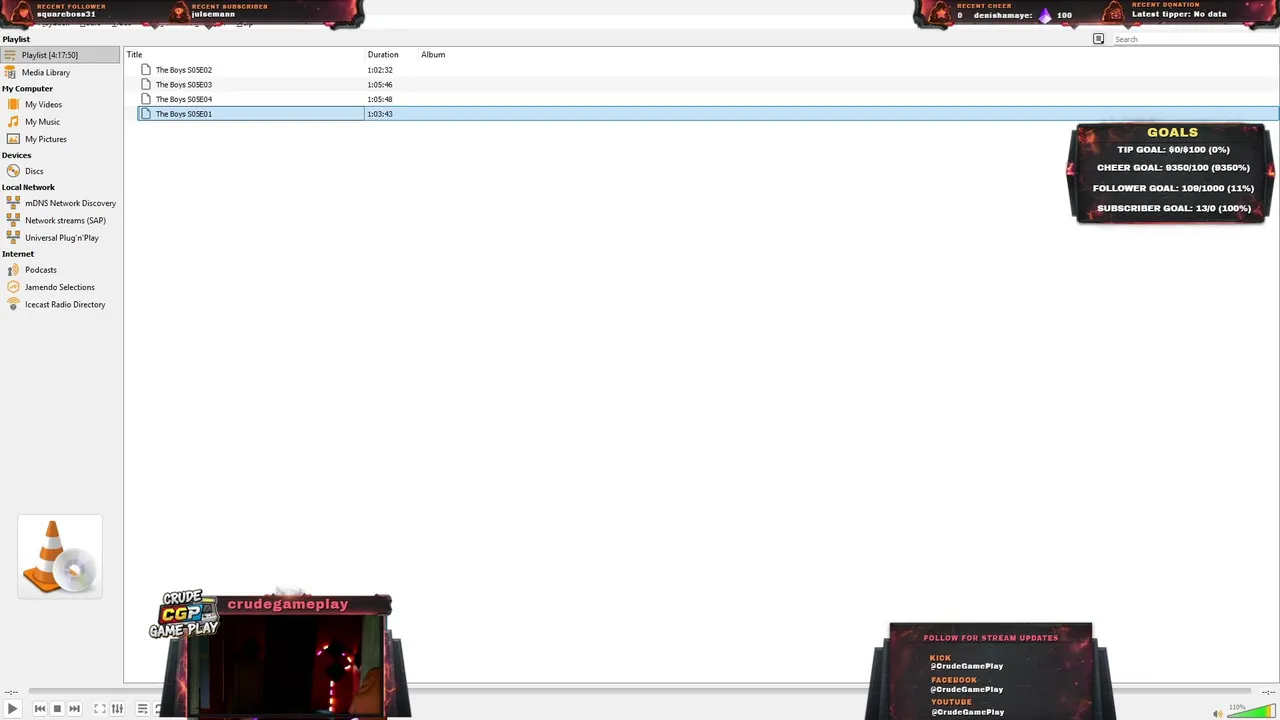
Task: Start playback with the Play button
Action: pyautogui.click(x=12, y=708)
